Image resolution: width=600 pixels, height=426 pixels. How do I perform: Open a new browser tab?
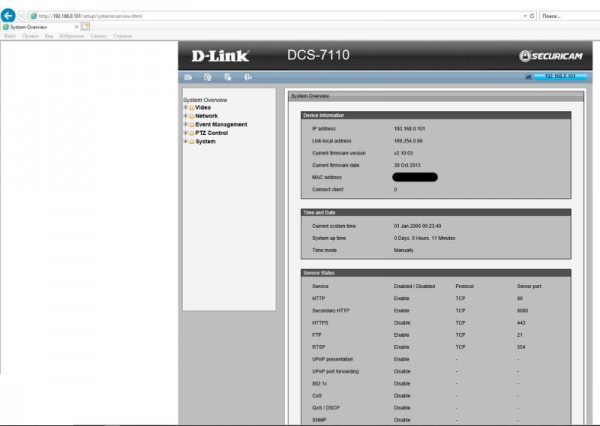[85, 26]
